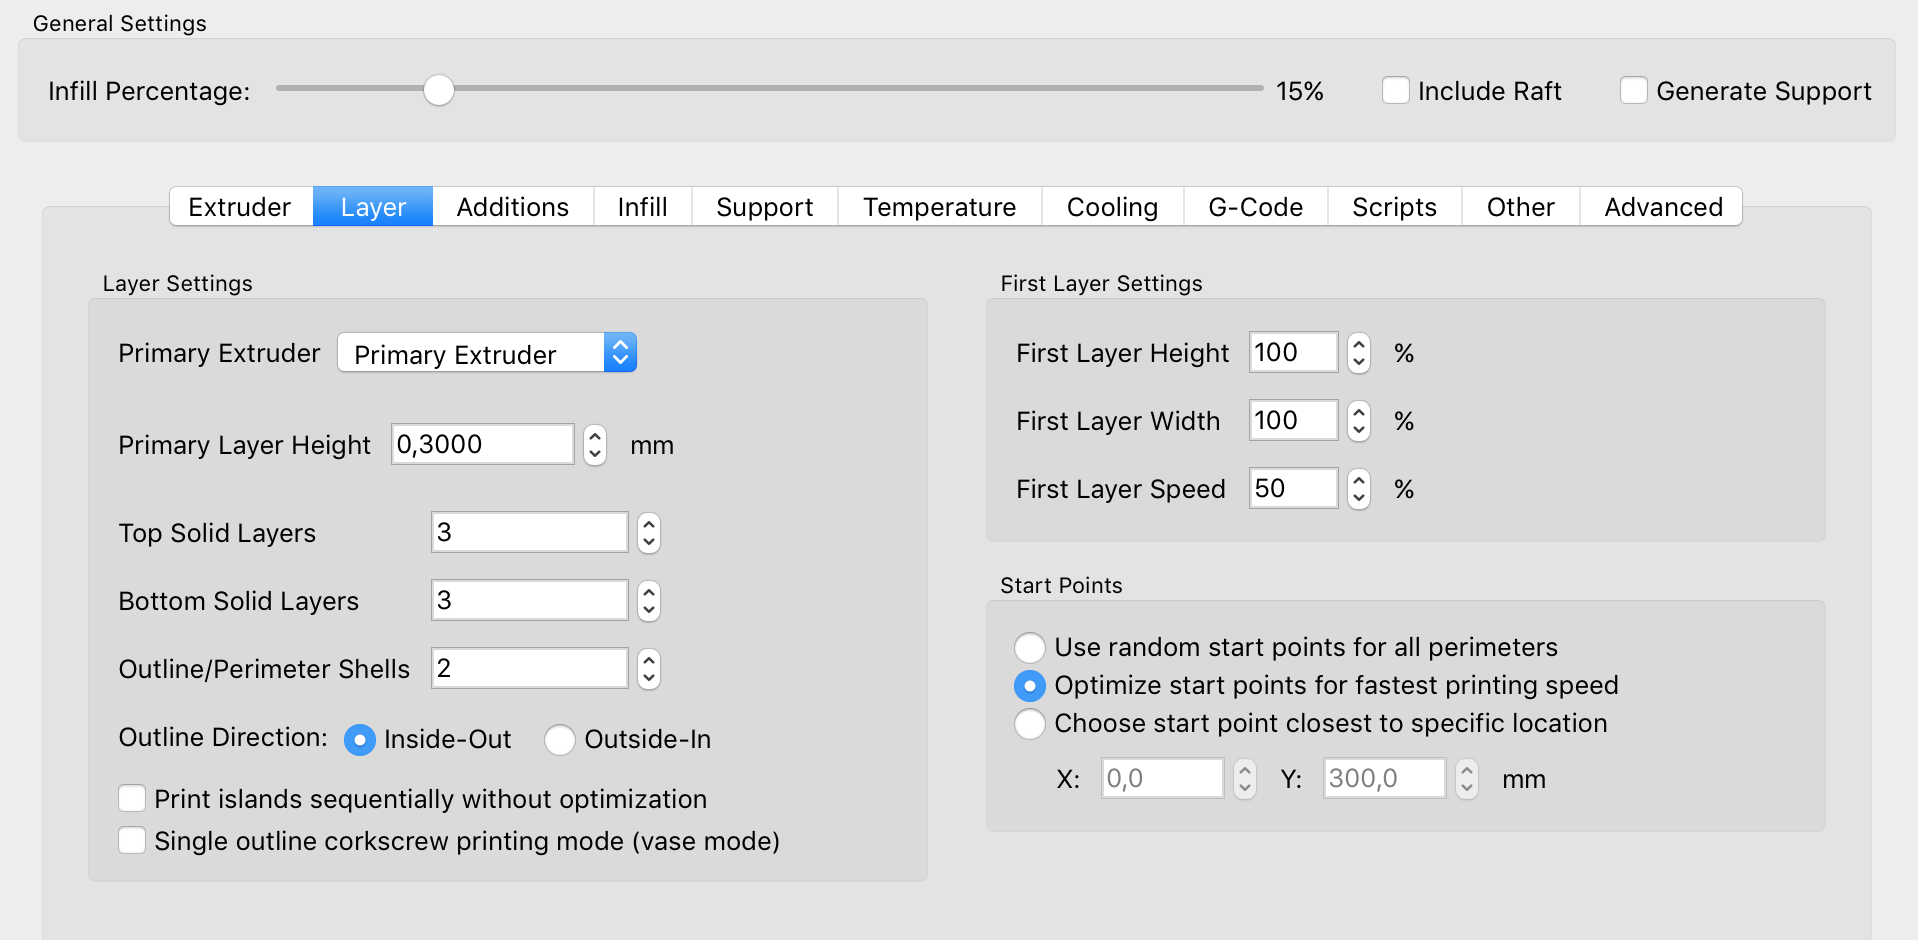Open the Temperature settings tab

click(939, 207)
